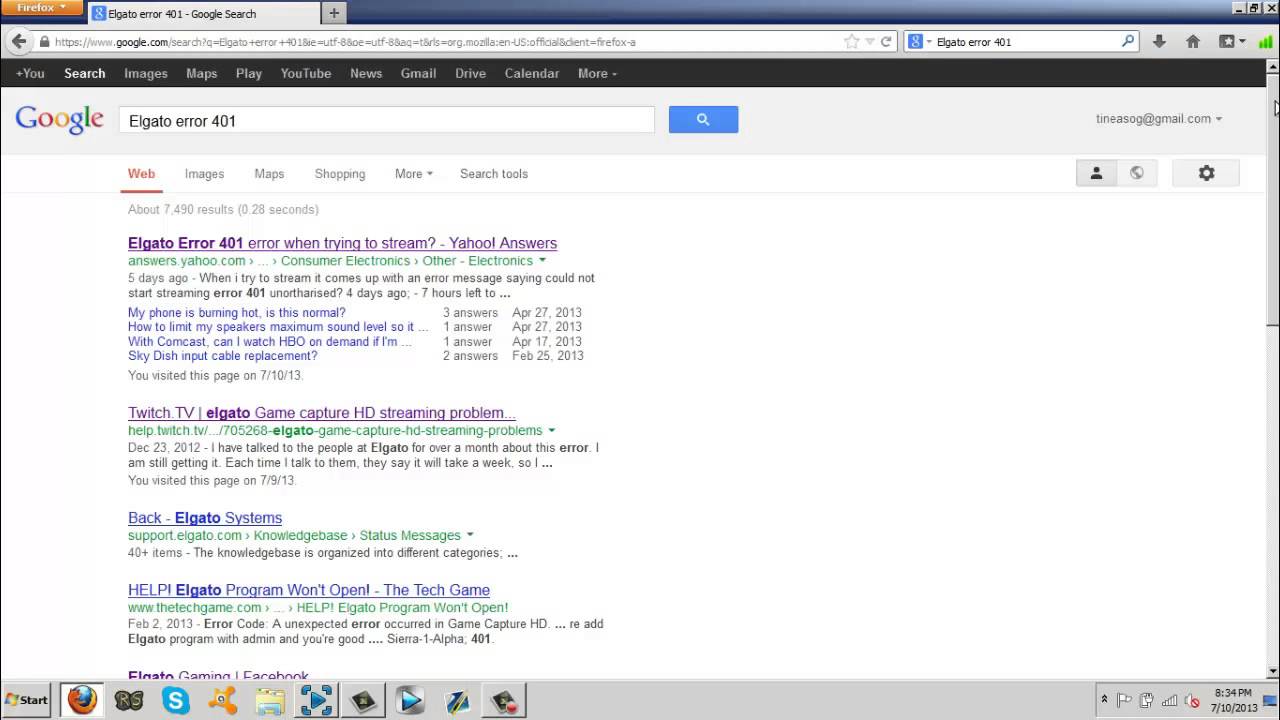Screen dimensions: 1280x720
Task: Expand the More dropdown in Google black bar
Action: click(597, 73)
